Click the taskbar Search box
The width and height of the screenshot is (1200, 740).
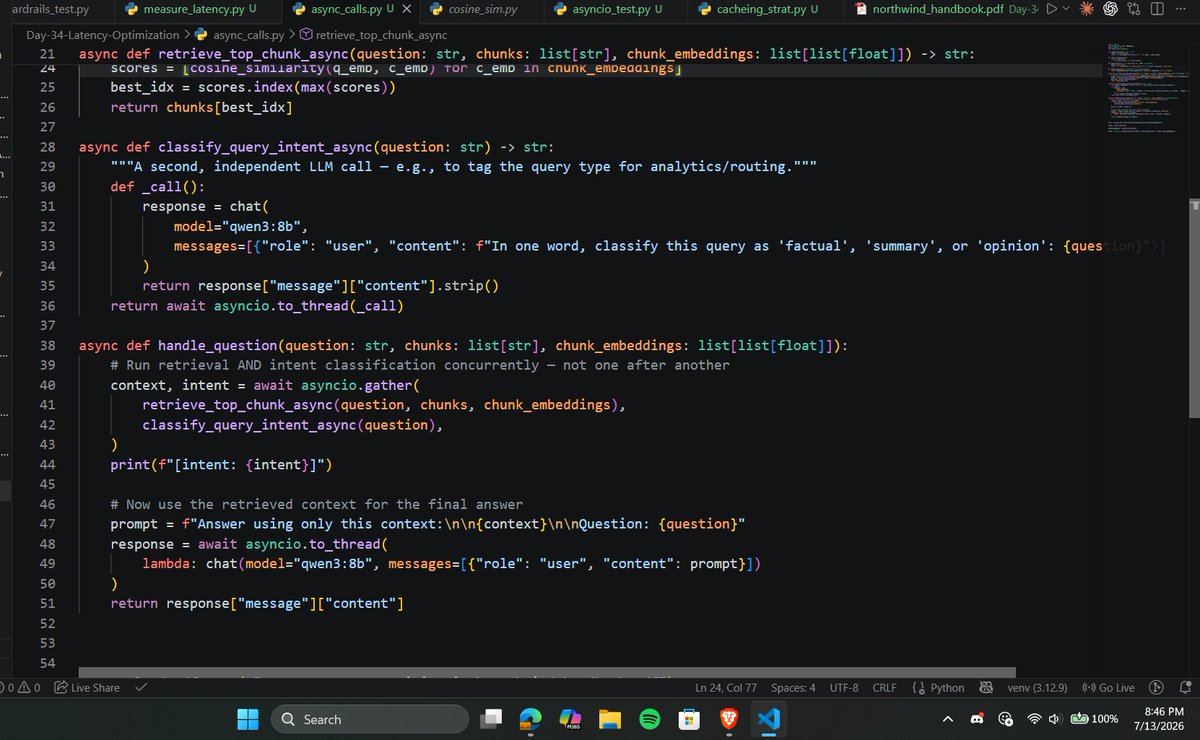click(x=370, y=719)
